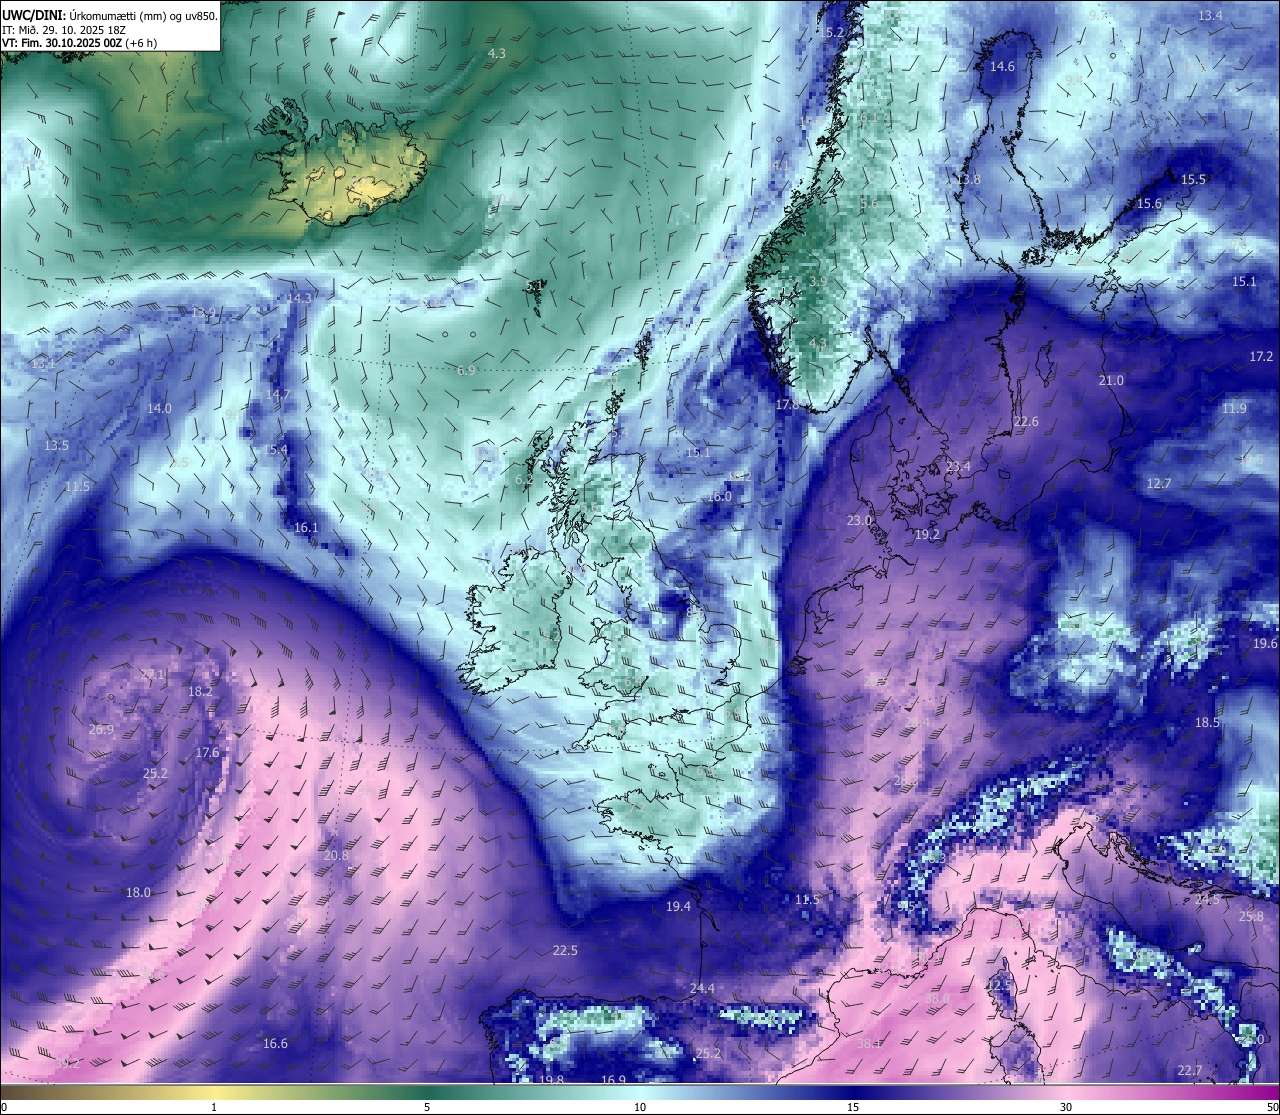Click the 18.5 value label

point(1207,723)
